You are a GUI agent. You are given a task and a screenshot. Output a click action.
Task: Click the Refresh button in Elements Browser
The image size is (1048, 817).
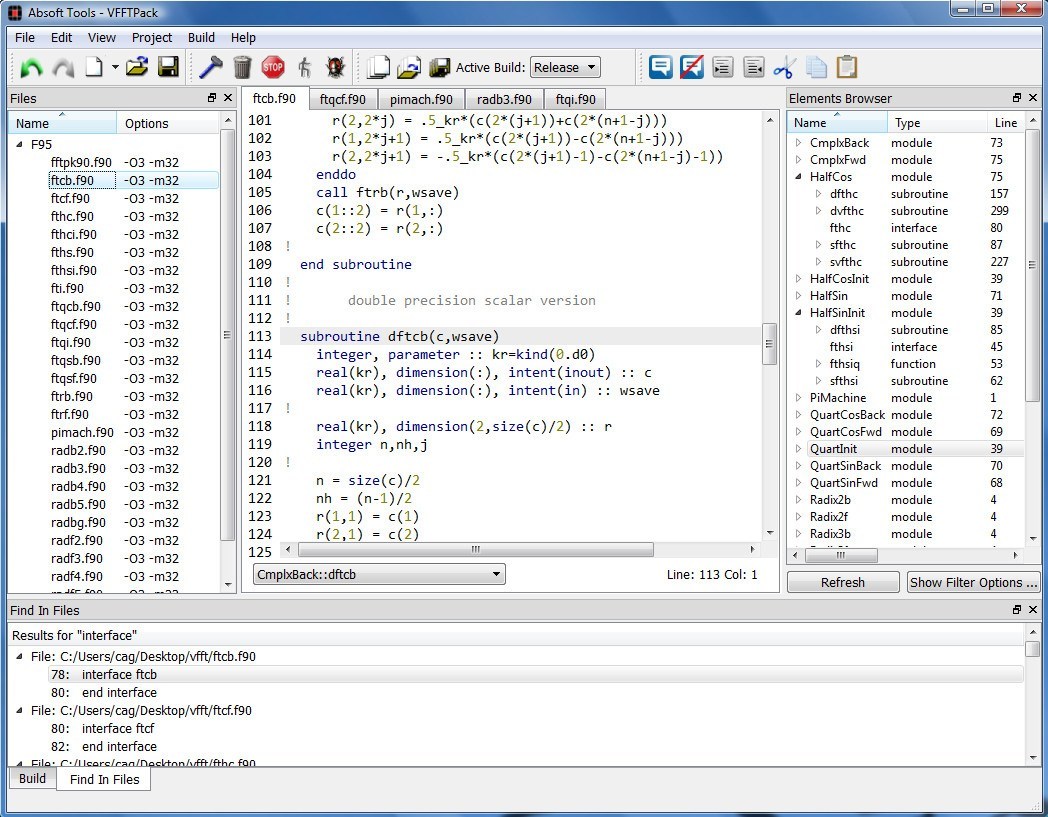(843, 582)
